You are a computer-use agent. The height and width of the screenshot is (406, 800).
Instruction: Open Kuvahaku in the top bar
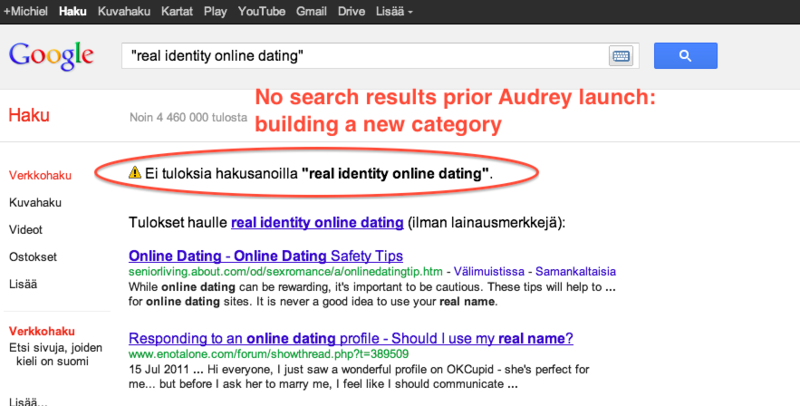[124, 11]
